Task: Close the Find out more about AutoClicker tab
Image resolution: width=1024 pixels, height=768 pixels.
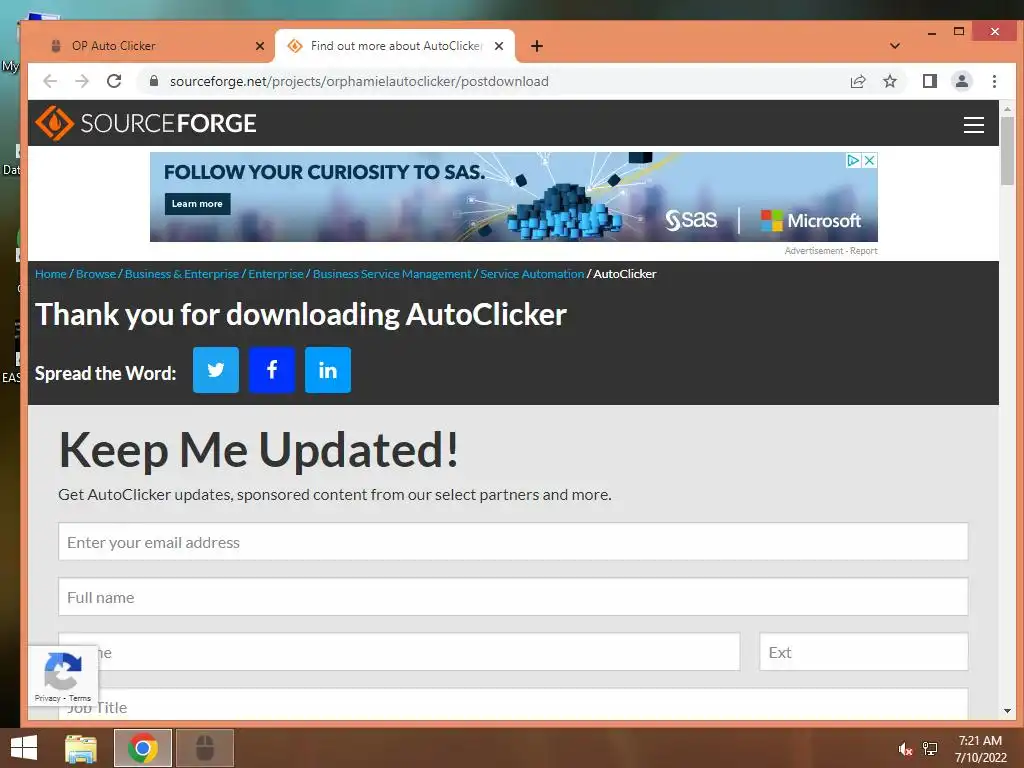Action: click(499, 46)
